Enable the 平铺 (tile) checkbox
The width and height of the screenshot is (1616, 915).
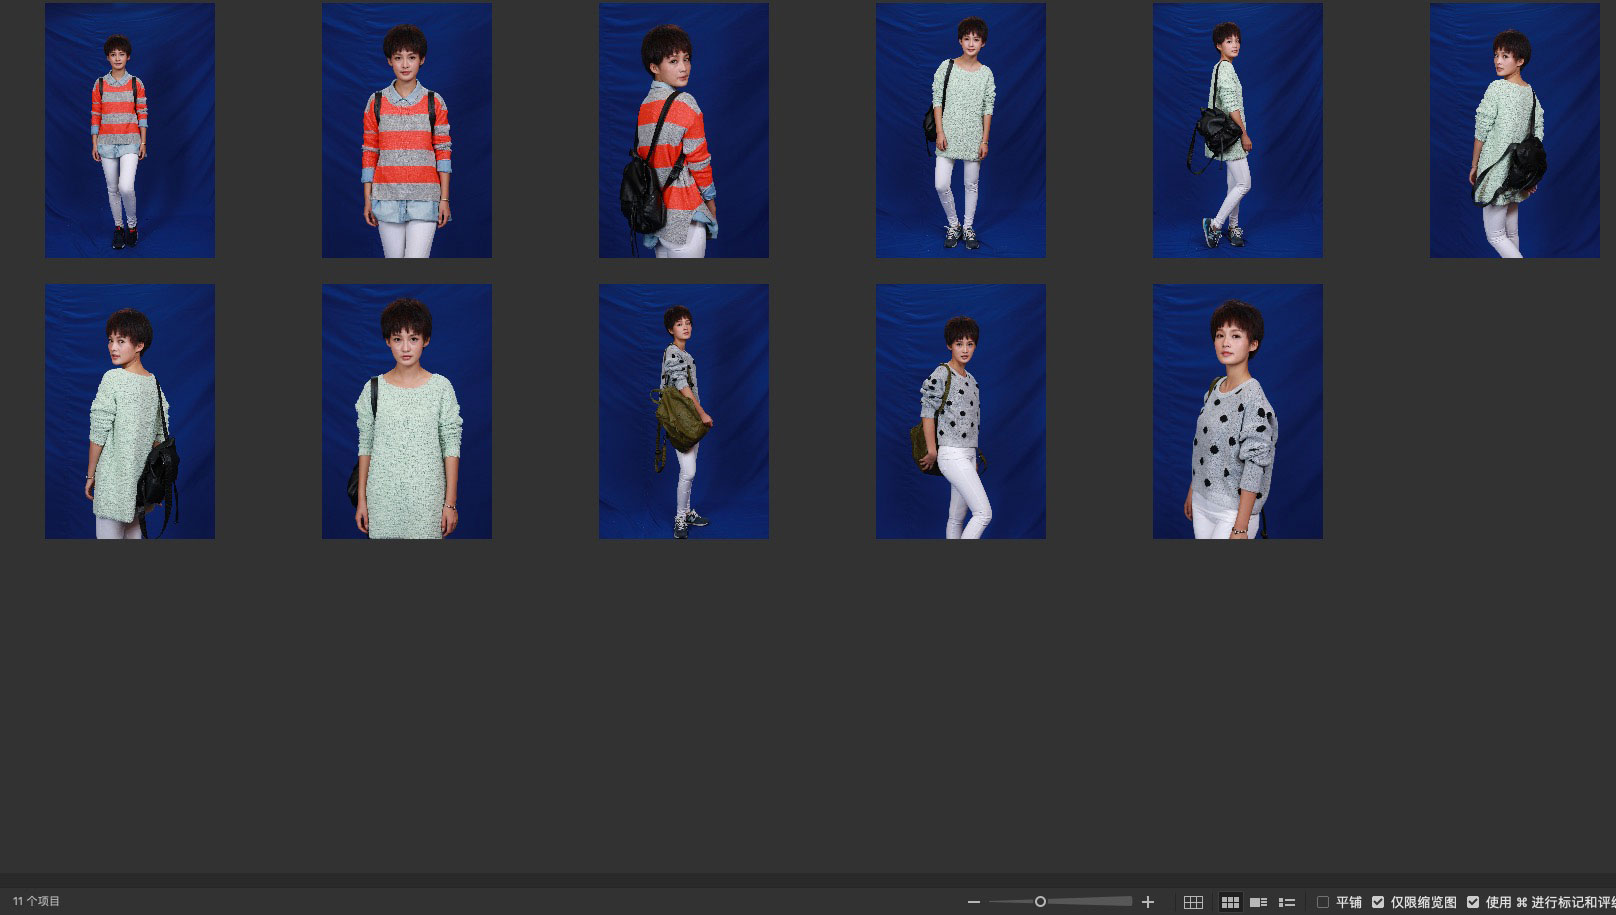[x=1323, y=902]
